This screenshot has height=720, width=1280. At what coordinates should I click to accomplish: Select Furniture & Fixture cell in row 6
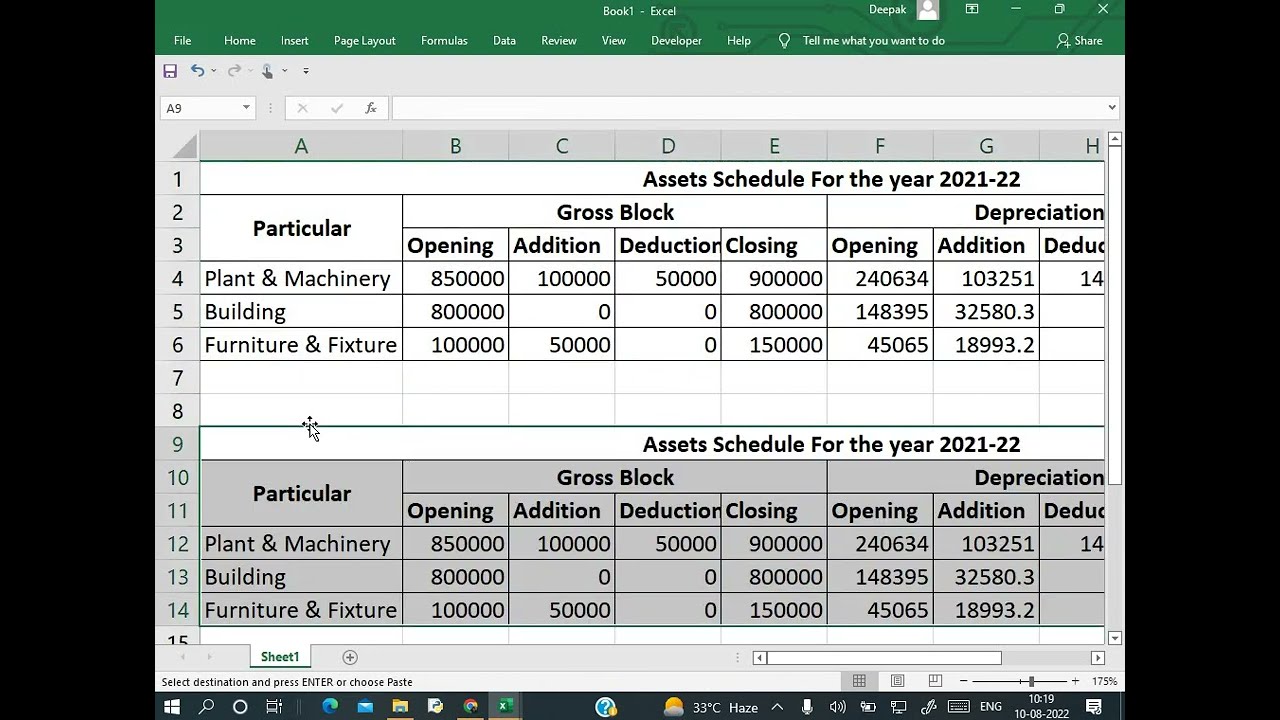coord(301,345)
